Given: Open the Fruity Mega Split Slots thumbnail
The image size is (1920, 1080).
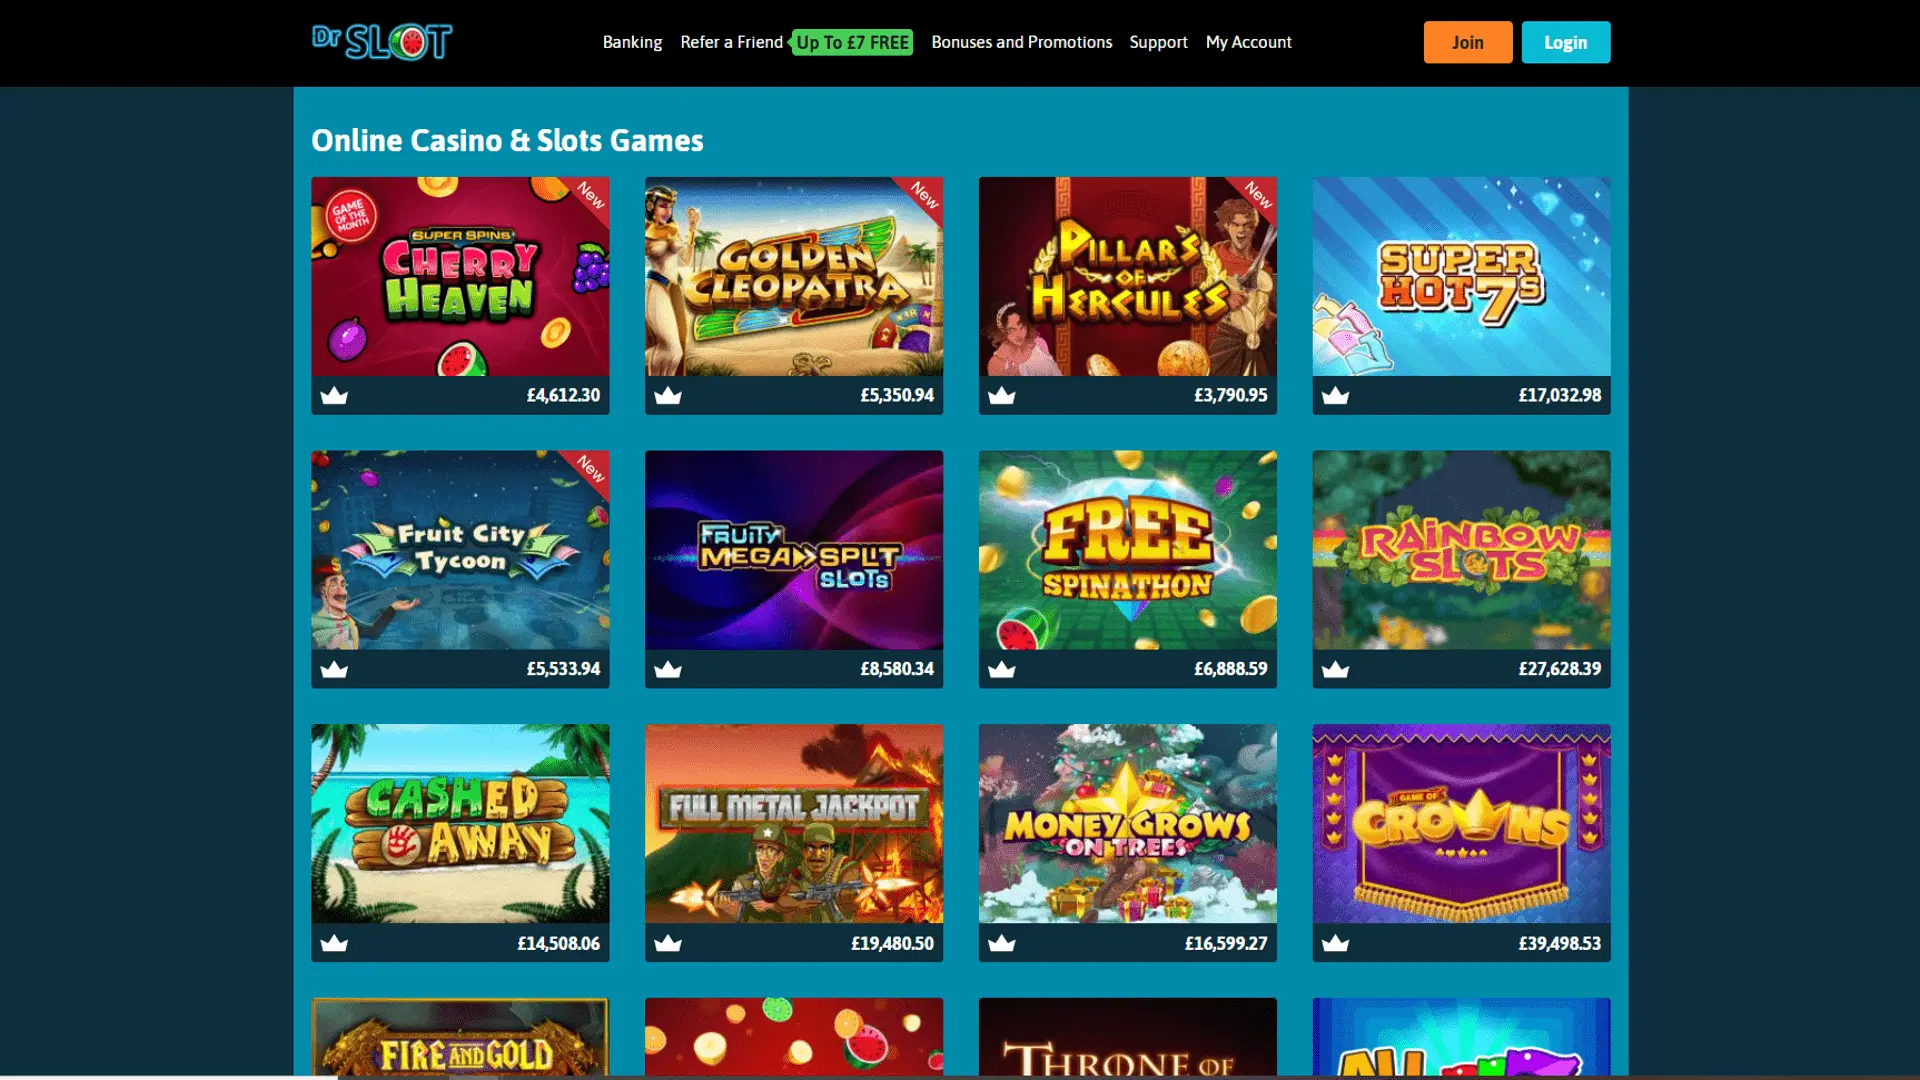Looking at the screenshot, I should coord(794,550).
